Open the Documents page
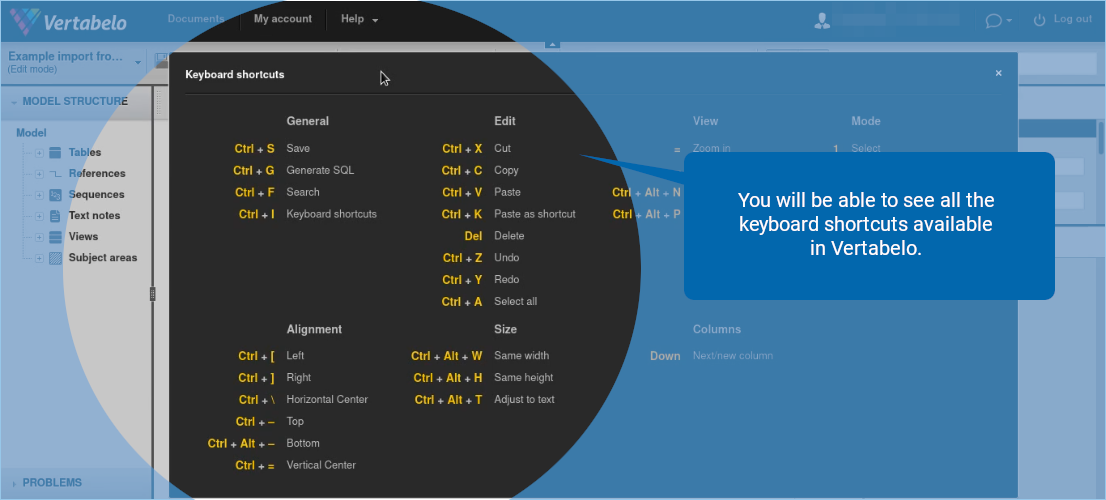Screen dimensions: 1106x500 (196, 19)
